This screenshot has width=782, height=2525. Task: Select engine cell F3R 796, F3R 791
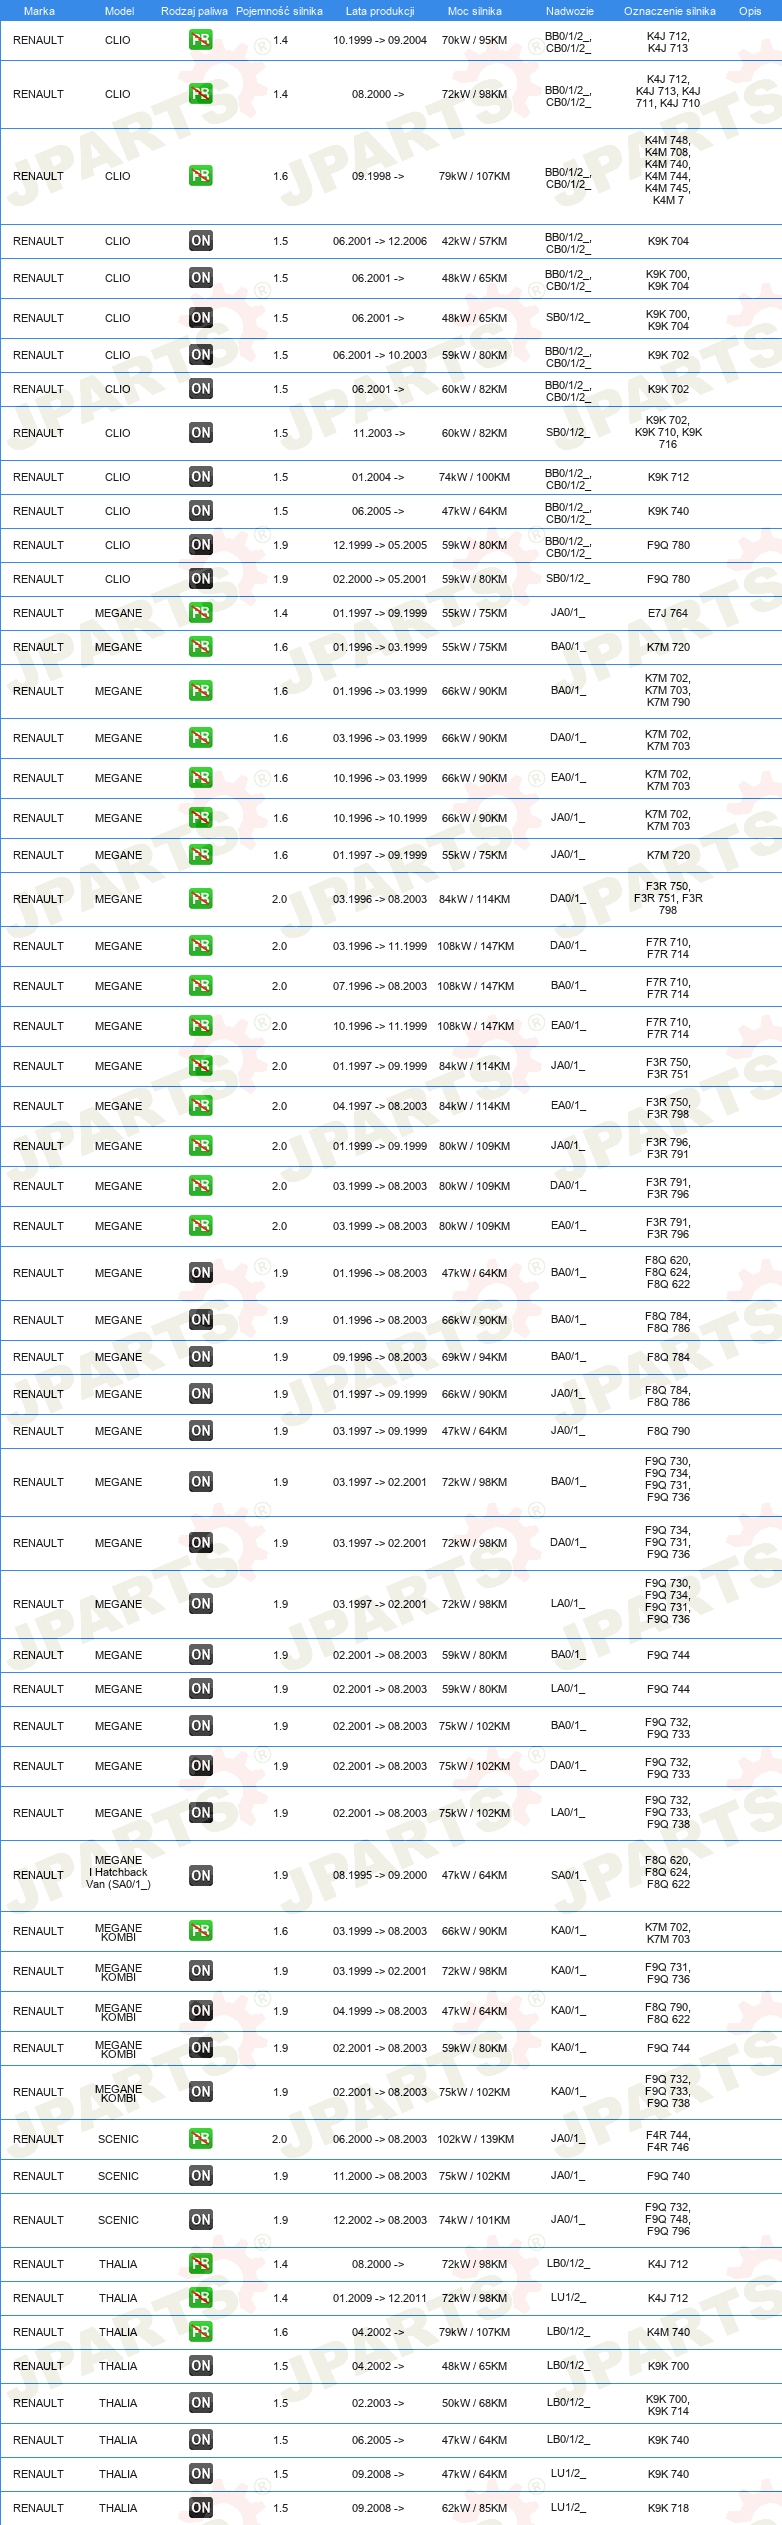click(x=668, y=1148)
